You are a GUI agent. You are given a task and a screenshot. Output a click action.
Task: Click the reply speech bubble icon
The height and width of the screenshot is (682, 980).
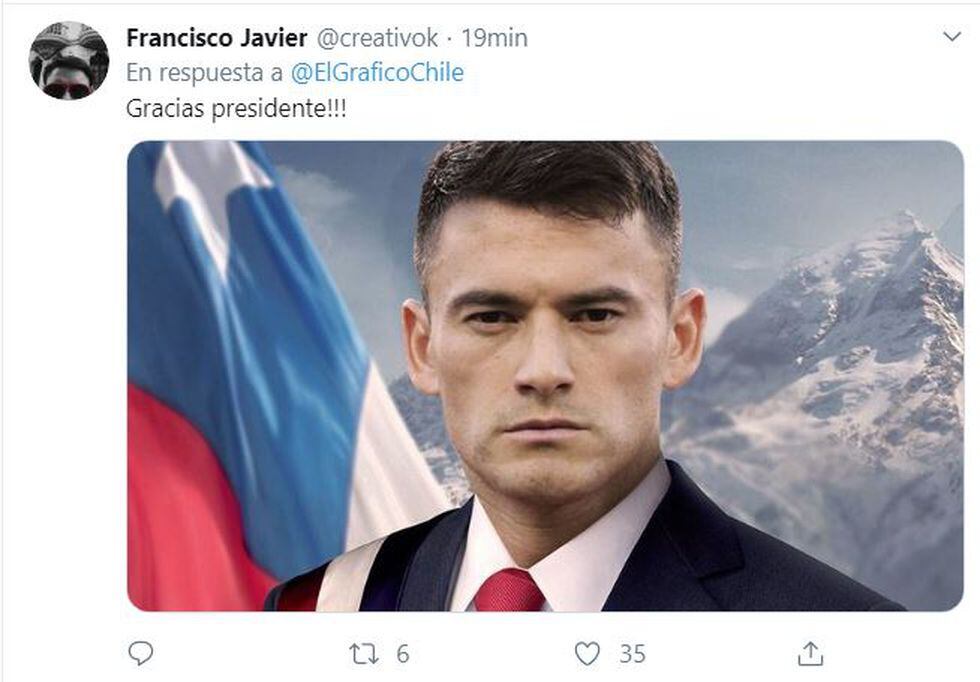tap(141, 653)
